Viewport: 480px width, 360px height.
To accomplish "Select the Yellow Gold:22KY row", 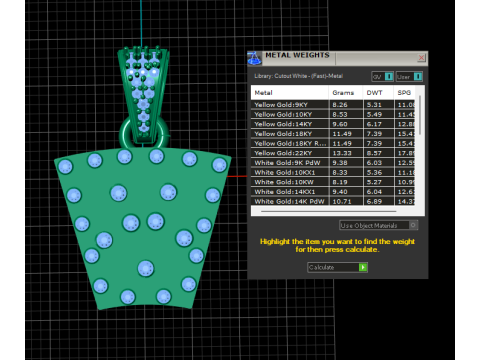I will [333, 153].
